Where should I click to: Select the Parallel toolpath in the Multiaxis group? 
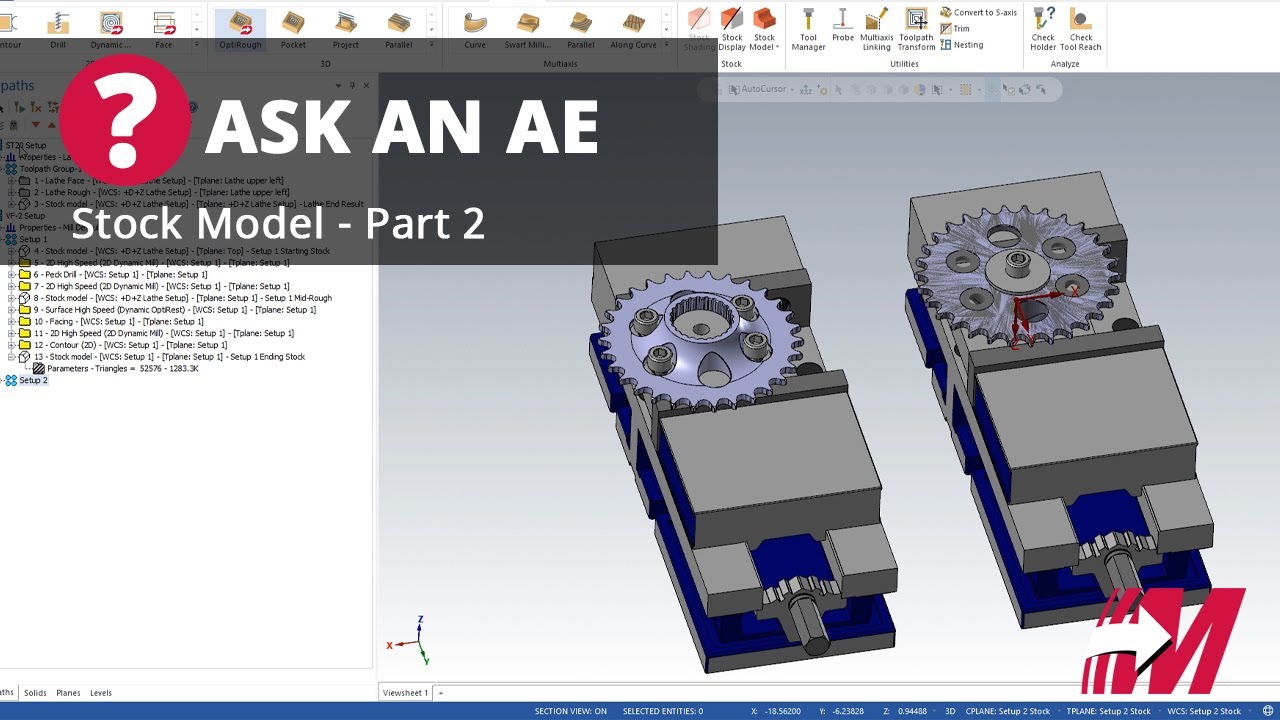tap(581, 30)
